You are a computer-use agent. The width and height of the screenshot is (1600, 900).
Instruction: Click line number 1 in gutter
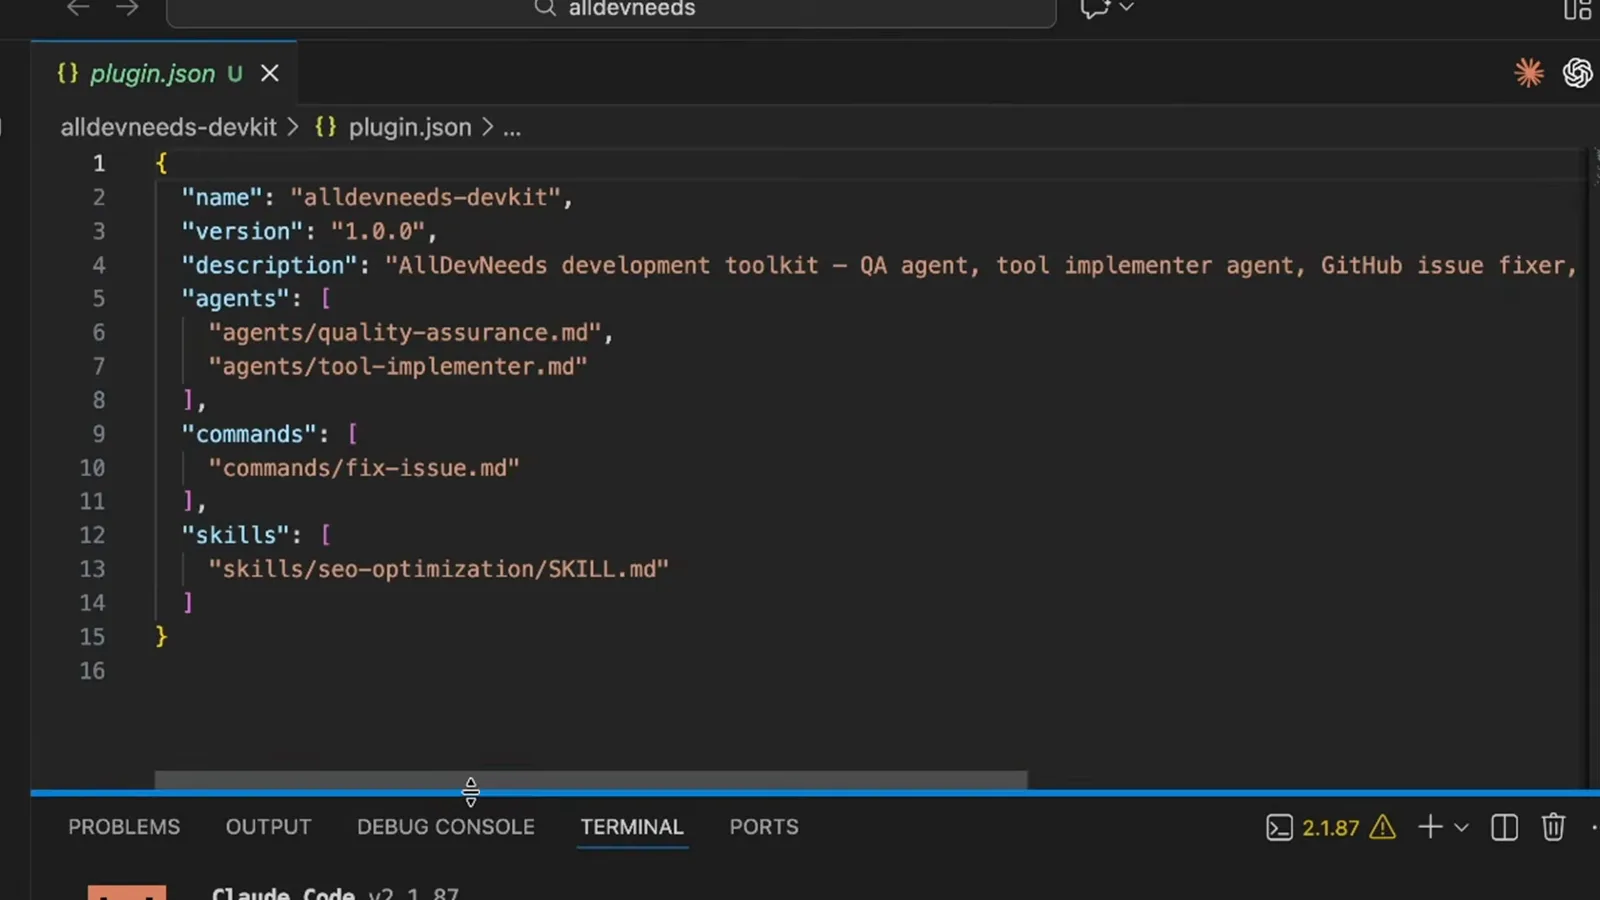coord(98,163)
